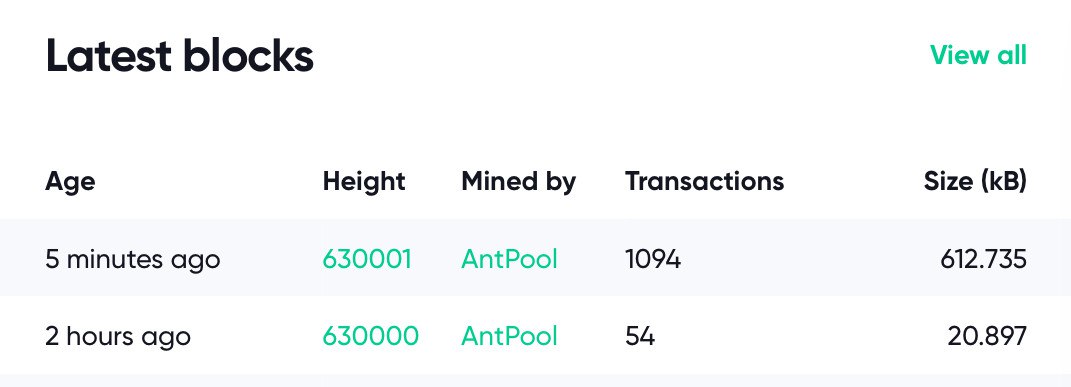Open AntPool miner link for block 630001
The width and height of the screenshot is (1071, 387).
pyautogui.click(x=510, y=259)
